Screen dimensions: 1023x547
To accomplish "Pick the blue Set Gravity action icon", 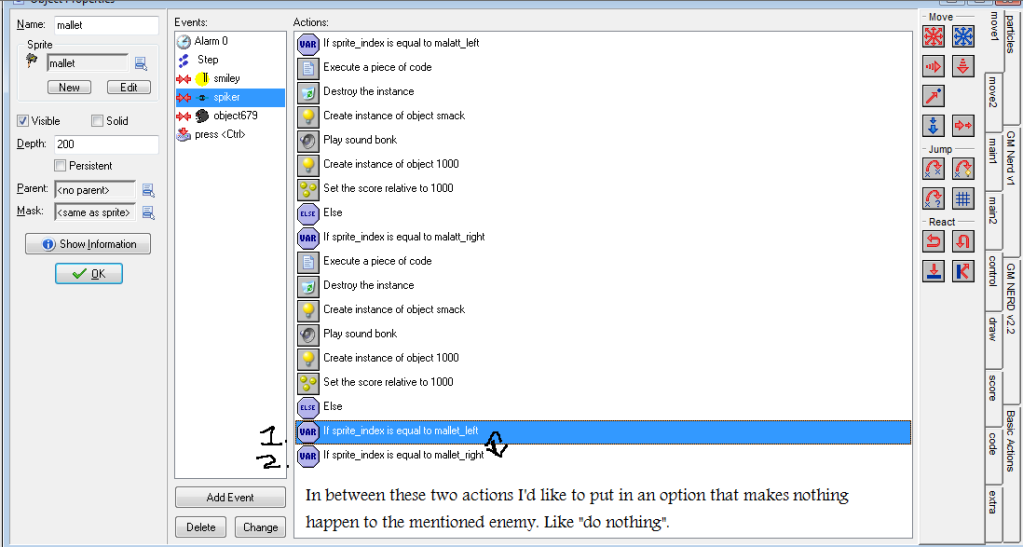I will pyautogui.click(x=934, y=125).
